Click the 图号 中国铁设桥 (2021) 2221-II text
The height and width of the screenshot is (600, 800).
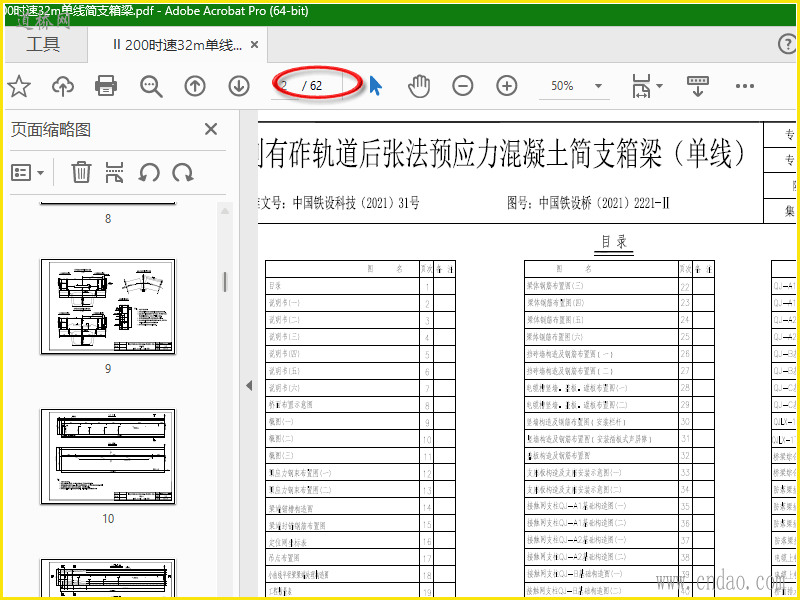[588, 203]
